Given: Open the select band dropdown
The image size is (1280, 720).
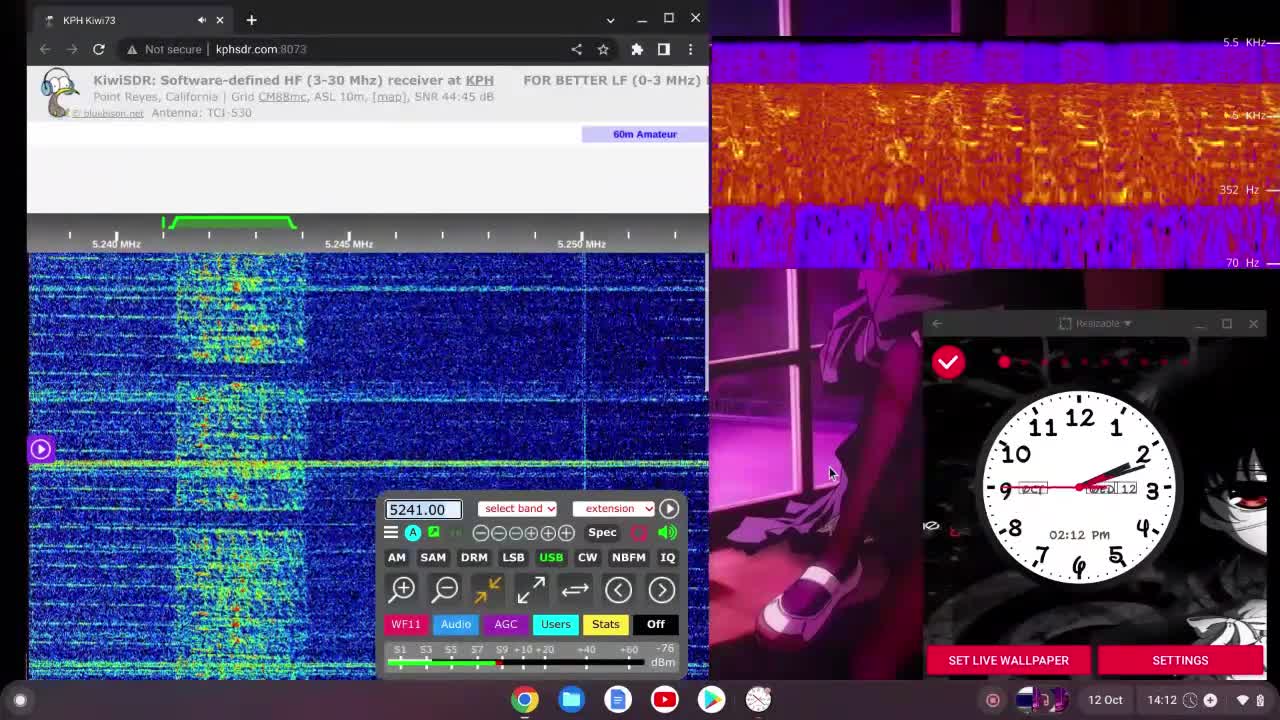Looking at the screenshot, I should click(518, 509).
